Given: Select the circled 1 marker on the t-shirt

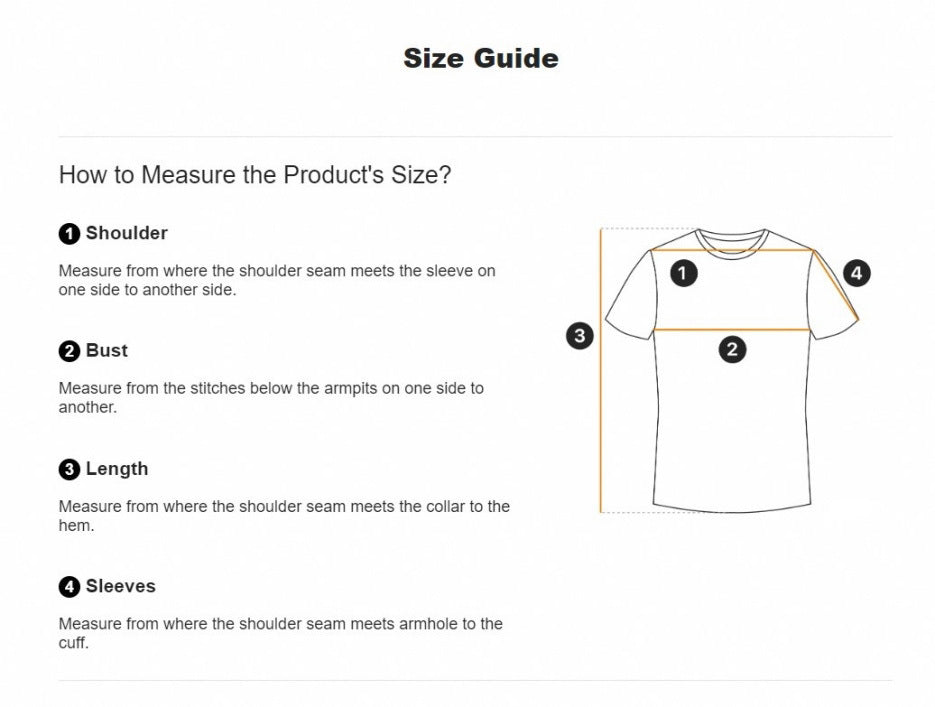Looking at the screenshot, I should coord(683,272).
